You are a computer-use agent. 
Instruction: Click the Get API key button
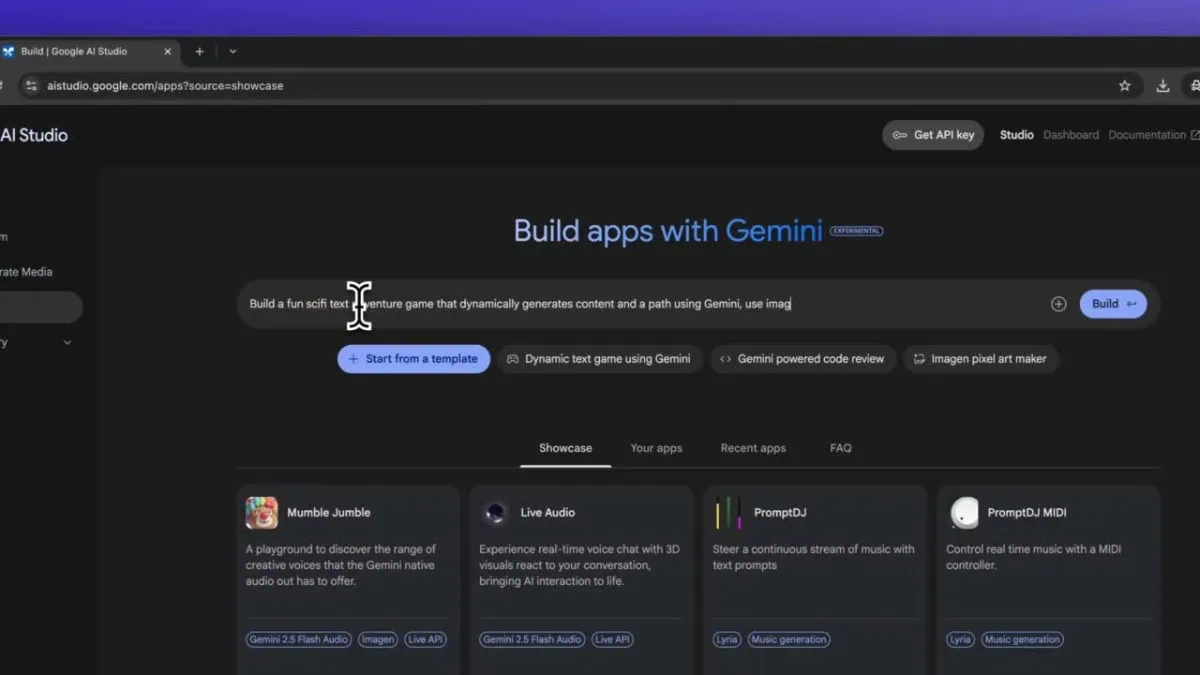coord(932,135)
